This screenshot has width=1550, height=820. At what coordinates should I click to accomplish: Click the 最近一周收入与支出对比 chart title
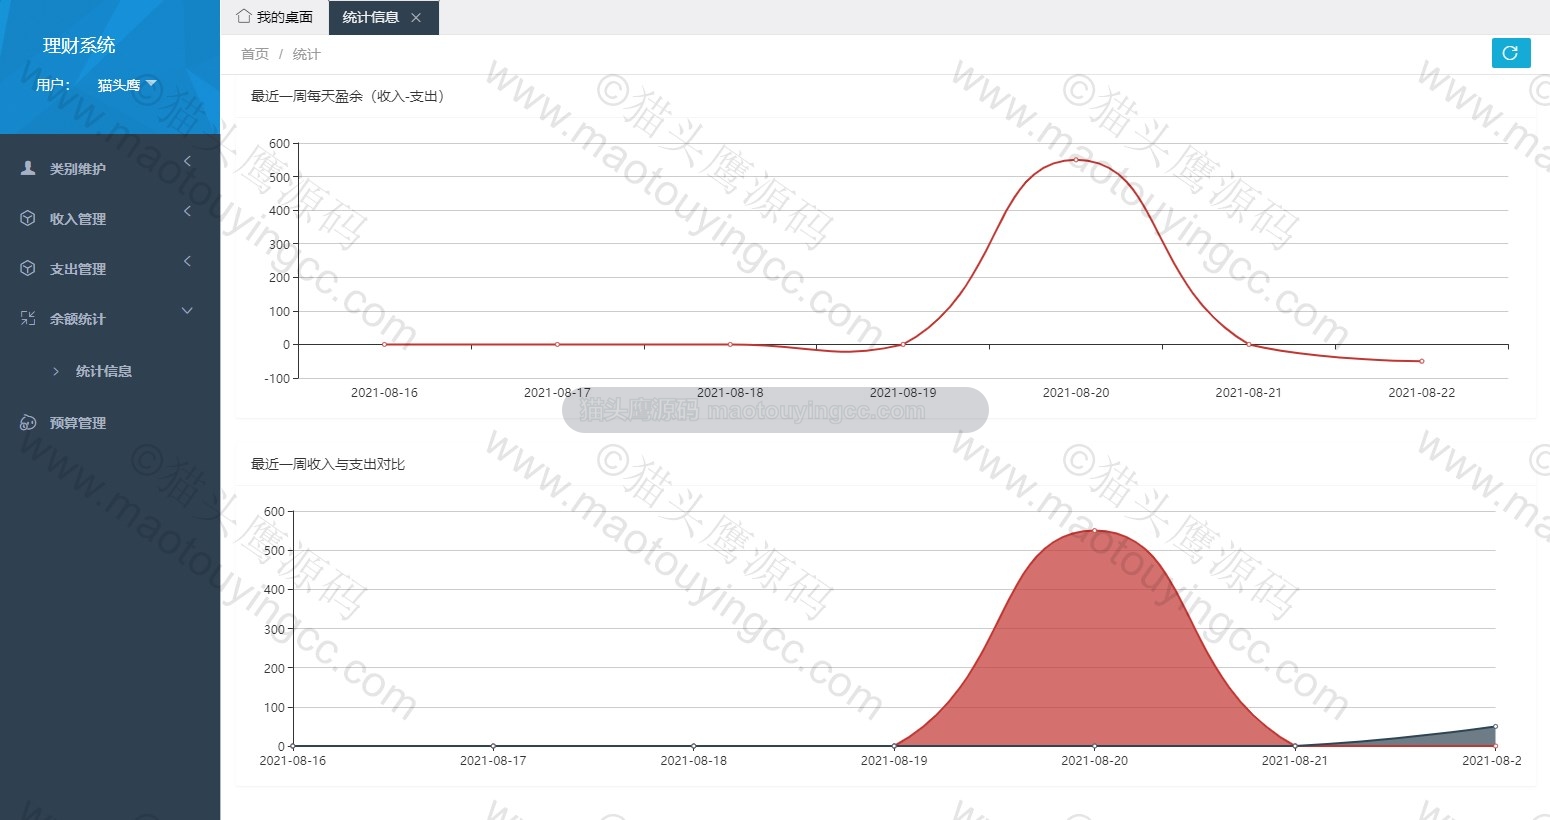[328, 464]
